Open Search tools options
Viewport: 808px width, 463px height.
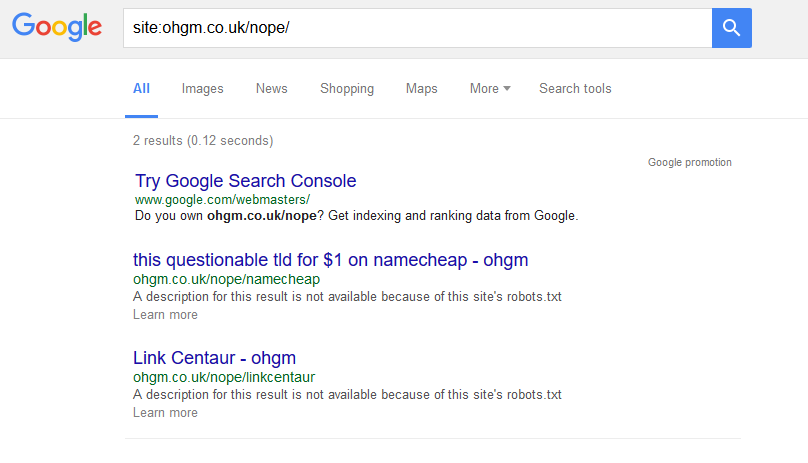(575, 89)
